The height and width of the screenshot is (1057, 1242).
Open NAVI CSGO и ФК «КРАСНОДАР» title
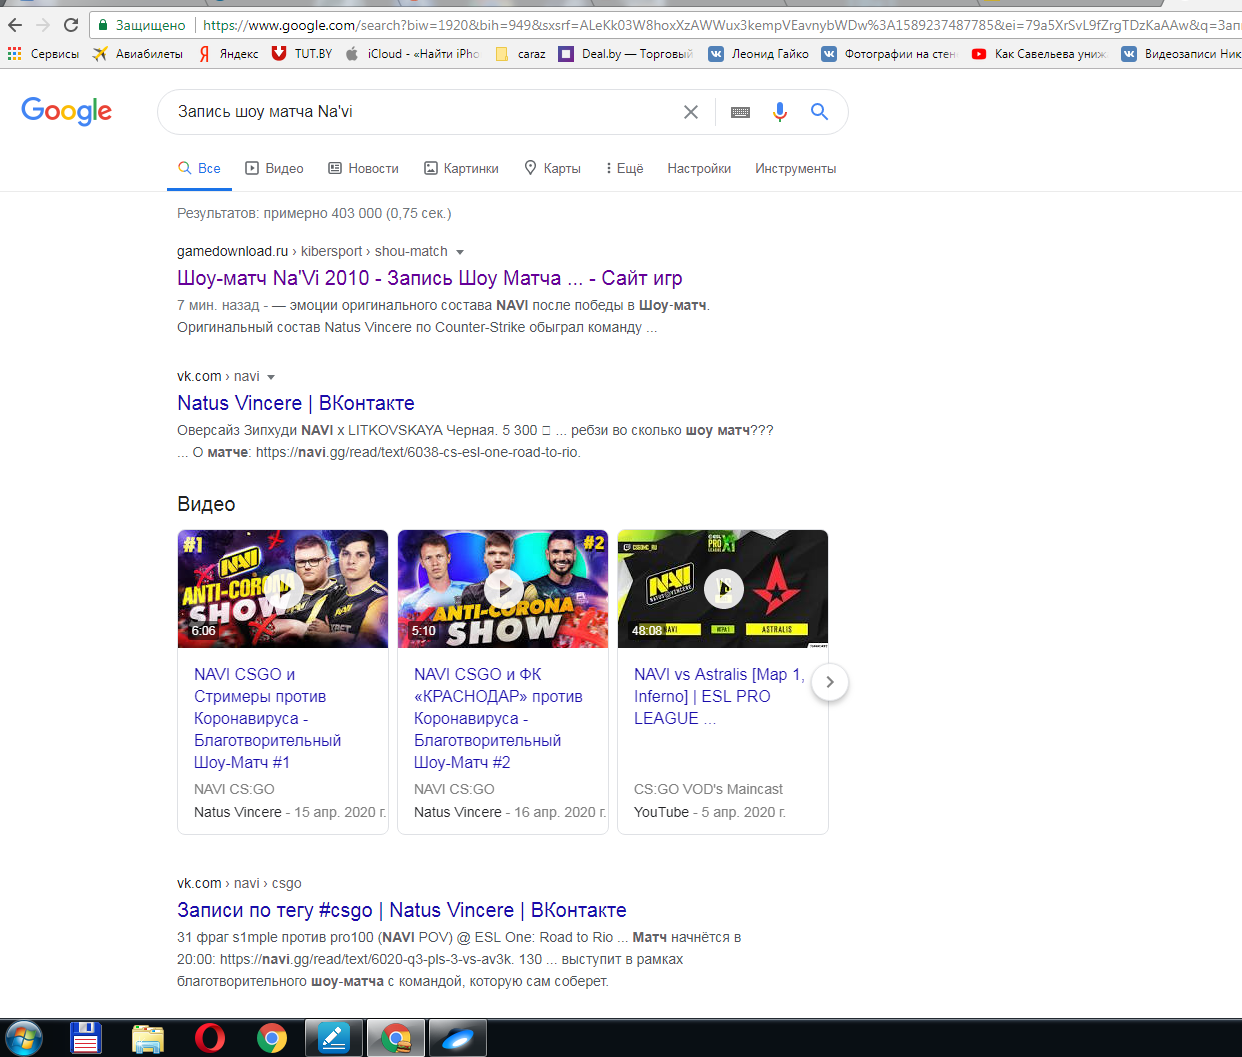pos(498,718)
